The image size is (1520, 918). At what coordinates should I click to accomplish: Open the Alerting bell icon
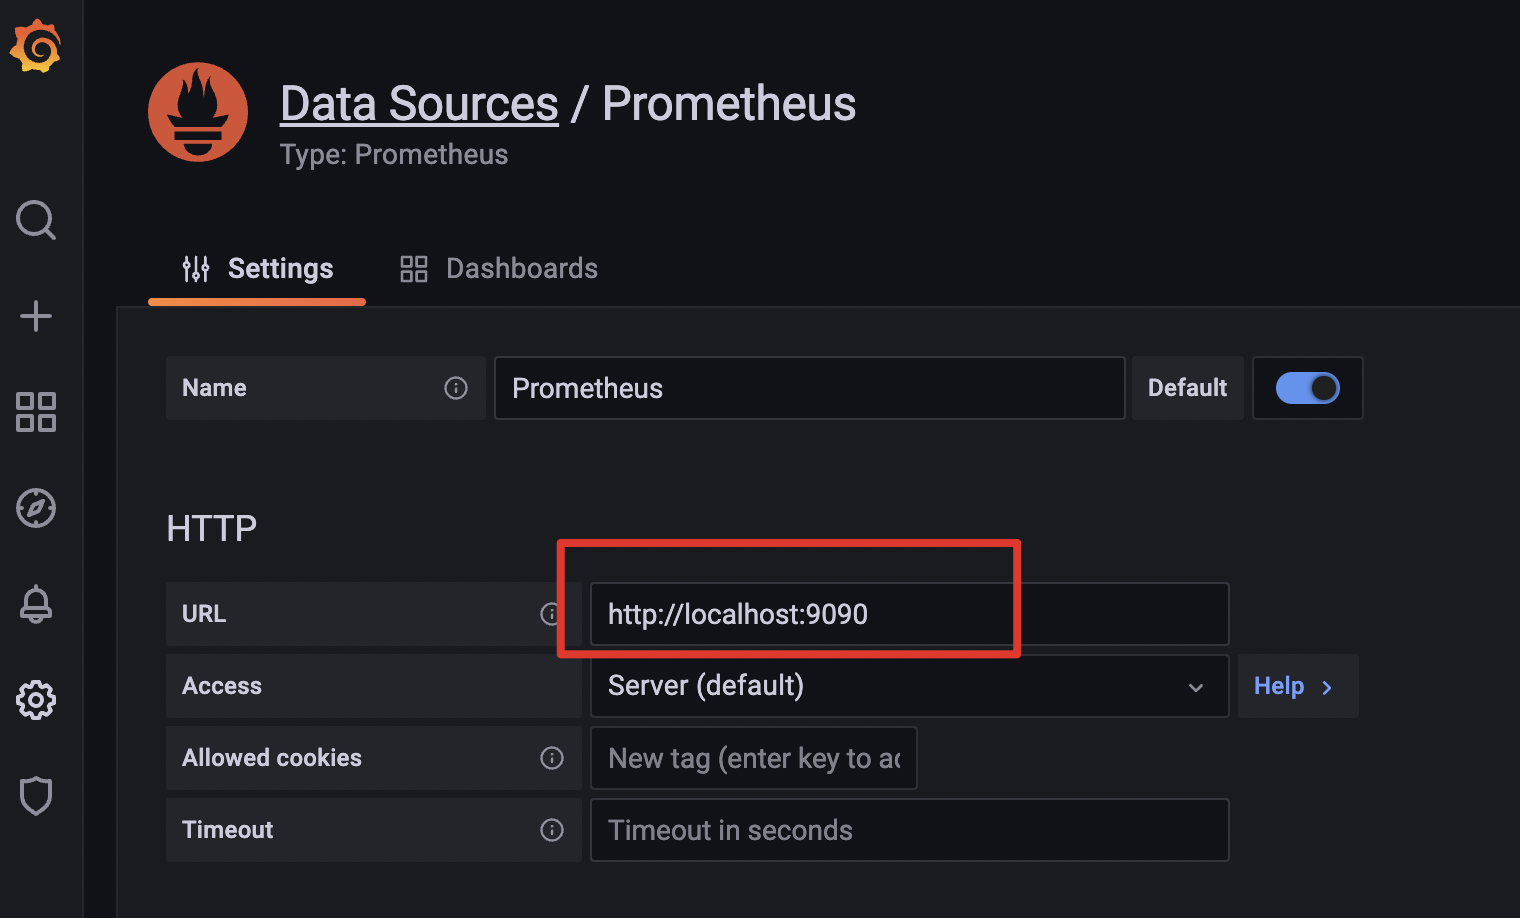click(x=36, y=604)
